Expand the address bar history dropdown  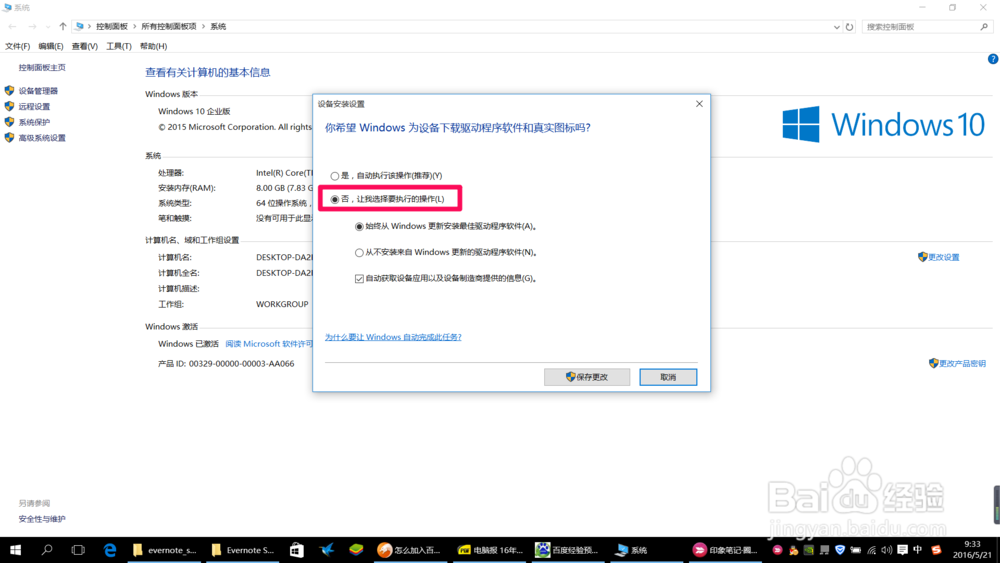point(836,27)
